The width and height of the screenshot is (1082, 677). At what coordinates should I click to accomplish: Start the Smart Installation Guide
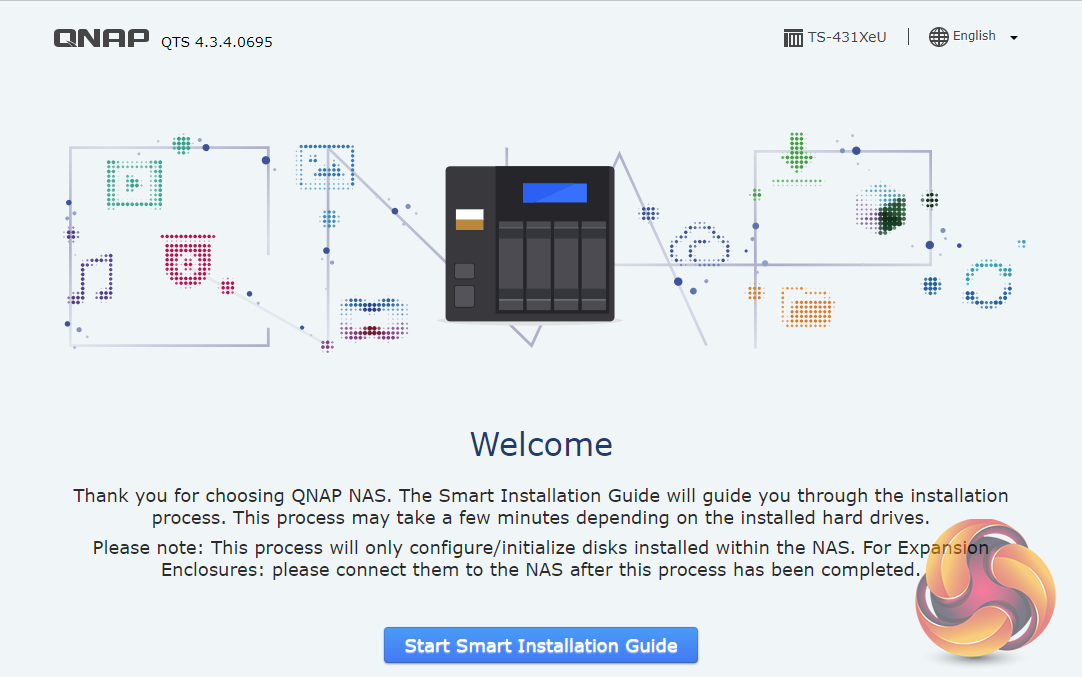540,645
